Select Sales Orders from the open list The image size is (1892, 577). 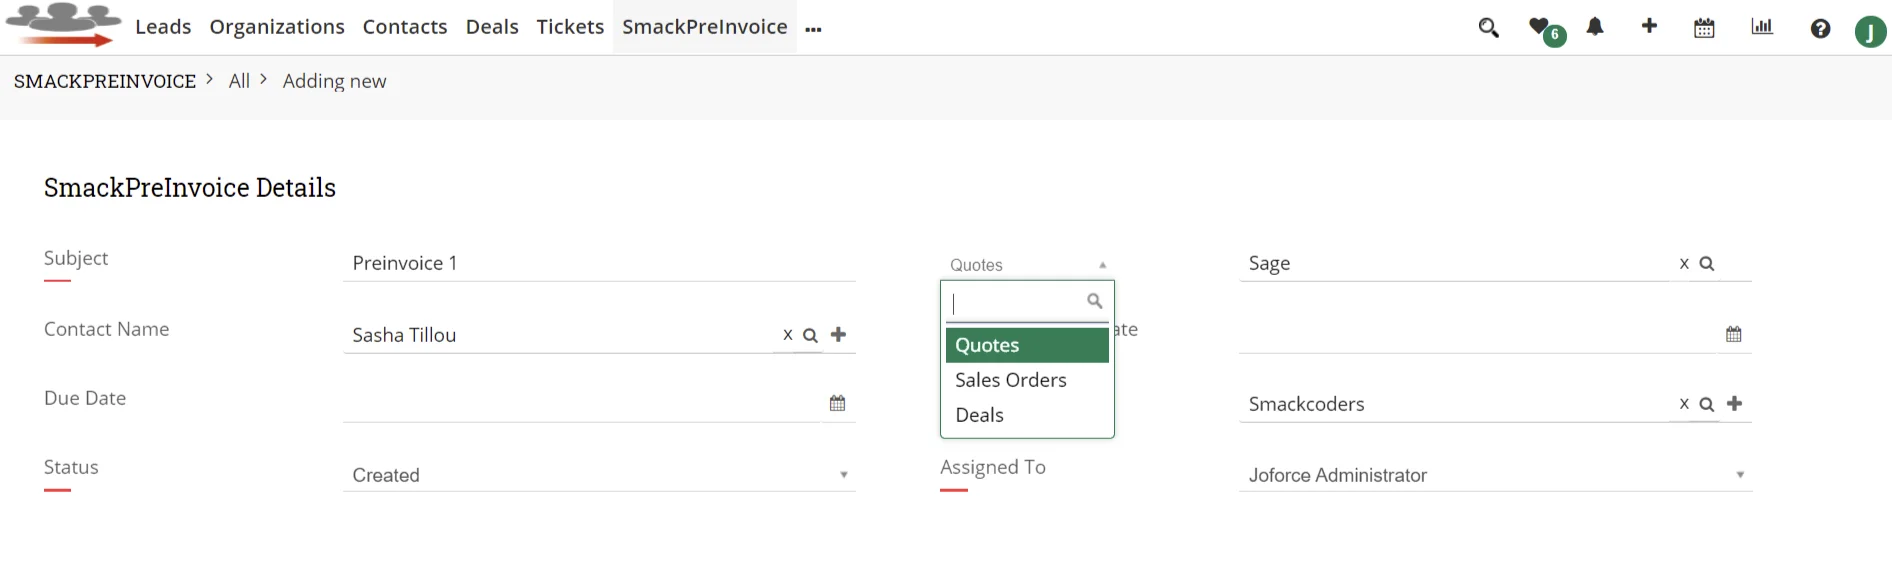pyautogui.click(x=1010, y=380)
